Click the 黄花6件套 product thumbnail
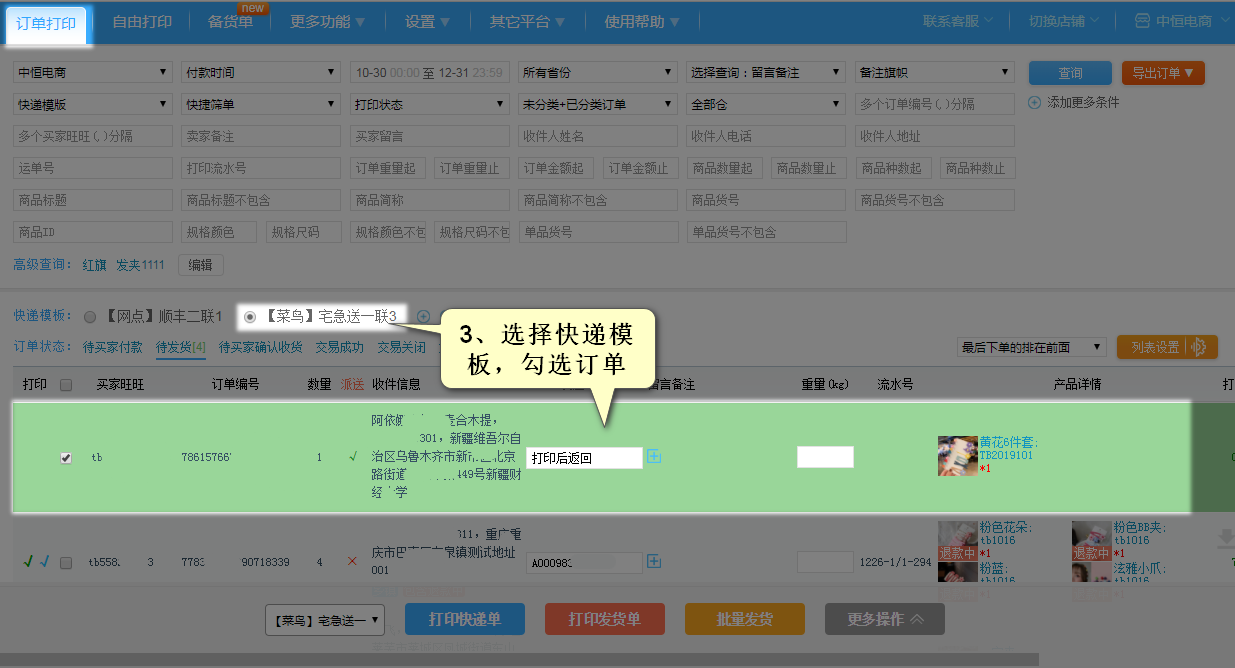 click(x=957, y=455)
